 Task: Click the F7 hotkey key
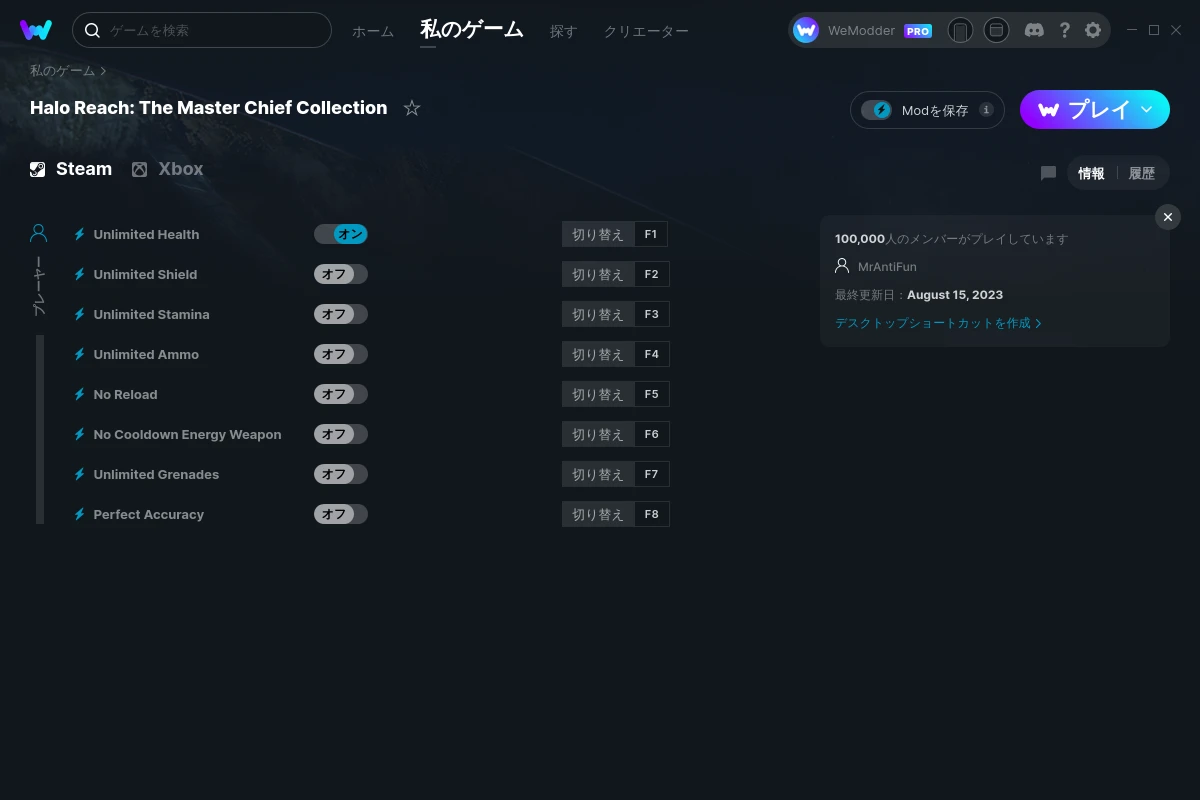(652, 474)
